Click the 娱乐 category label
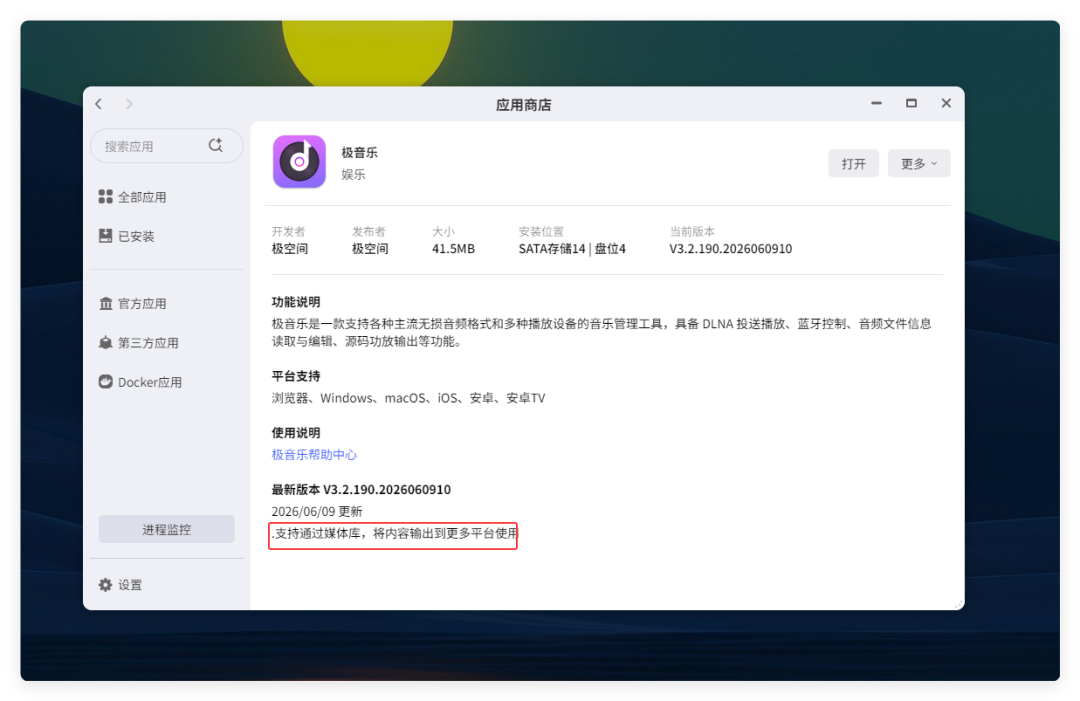 (353, 174)
